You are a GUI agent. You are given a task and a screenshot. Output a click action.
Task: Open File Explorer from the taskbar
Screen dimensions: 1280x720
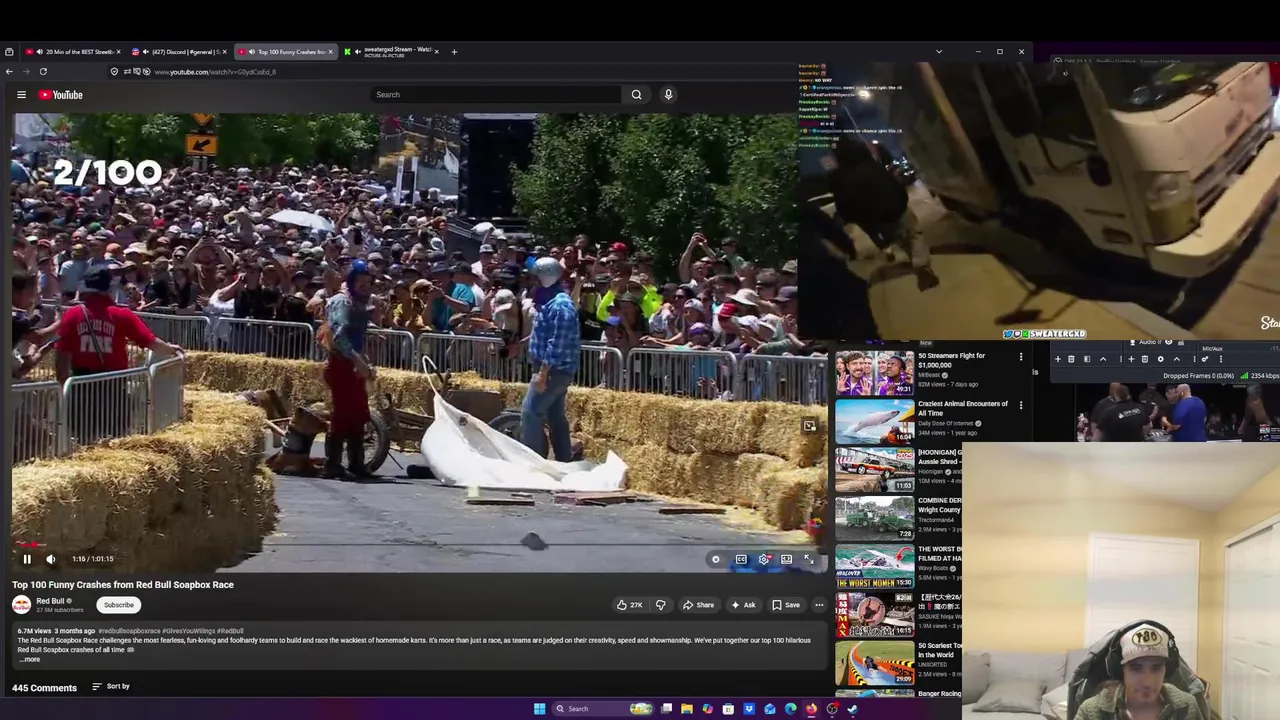687,709
